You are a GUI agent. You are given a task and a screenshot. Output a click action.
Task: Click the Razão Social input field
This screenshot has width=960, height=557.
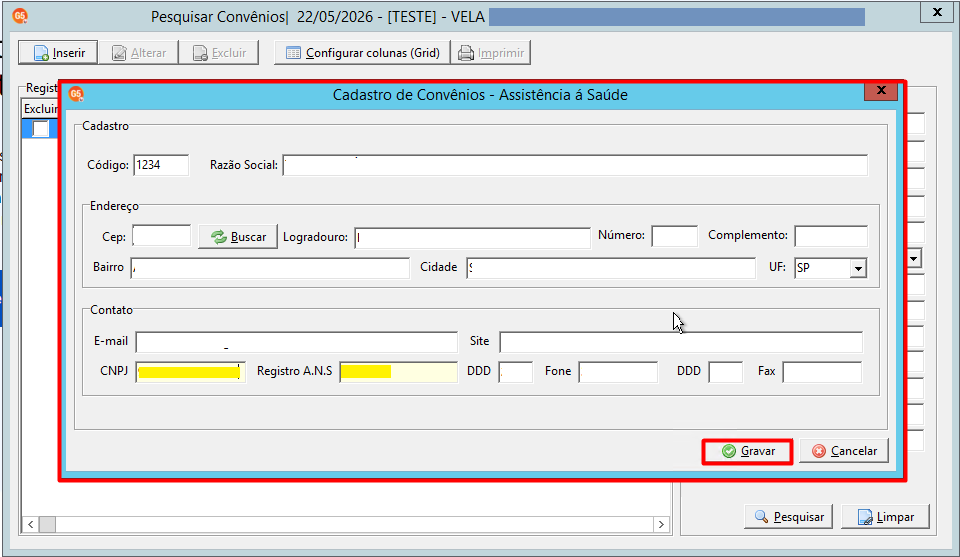tap(575, 165)
